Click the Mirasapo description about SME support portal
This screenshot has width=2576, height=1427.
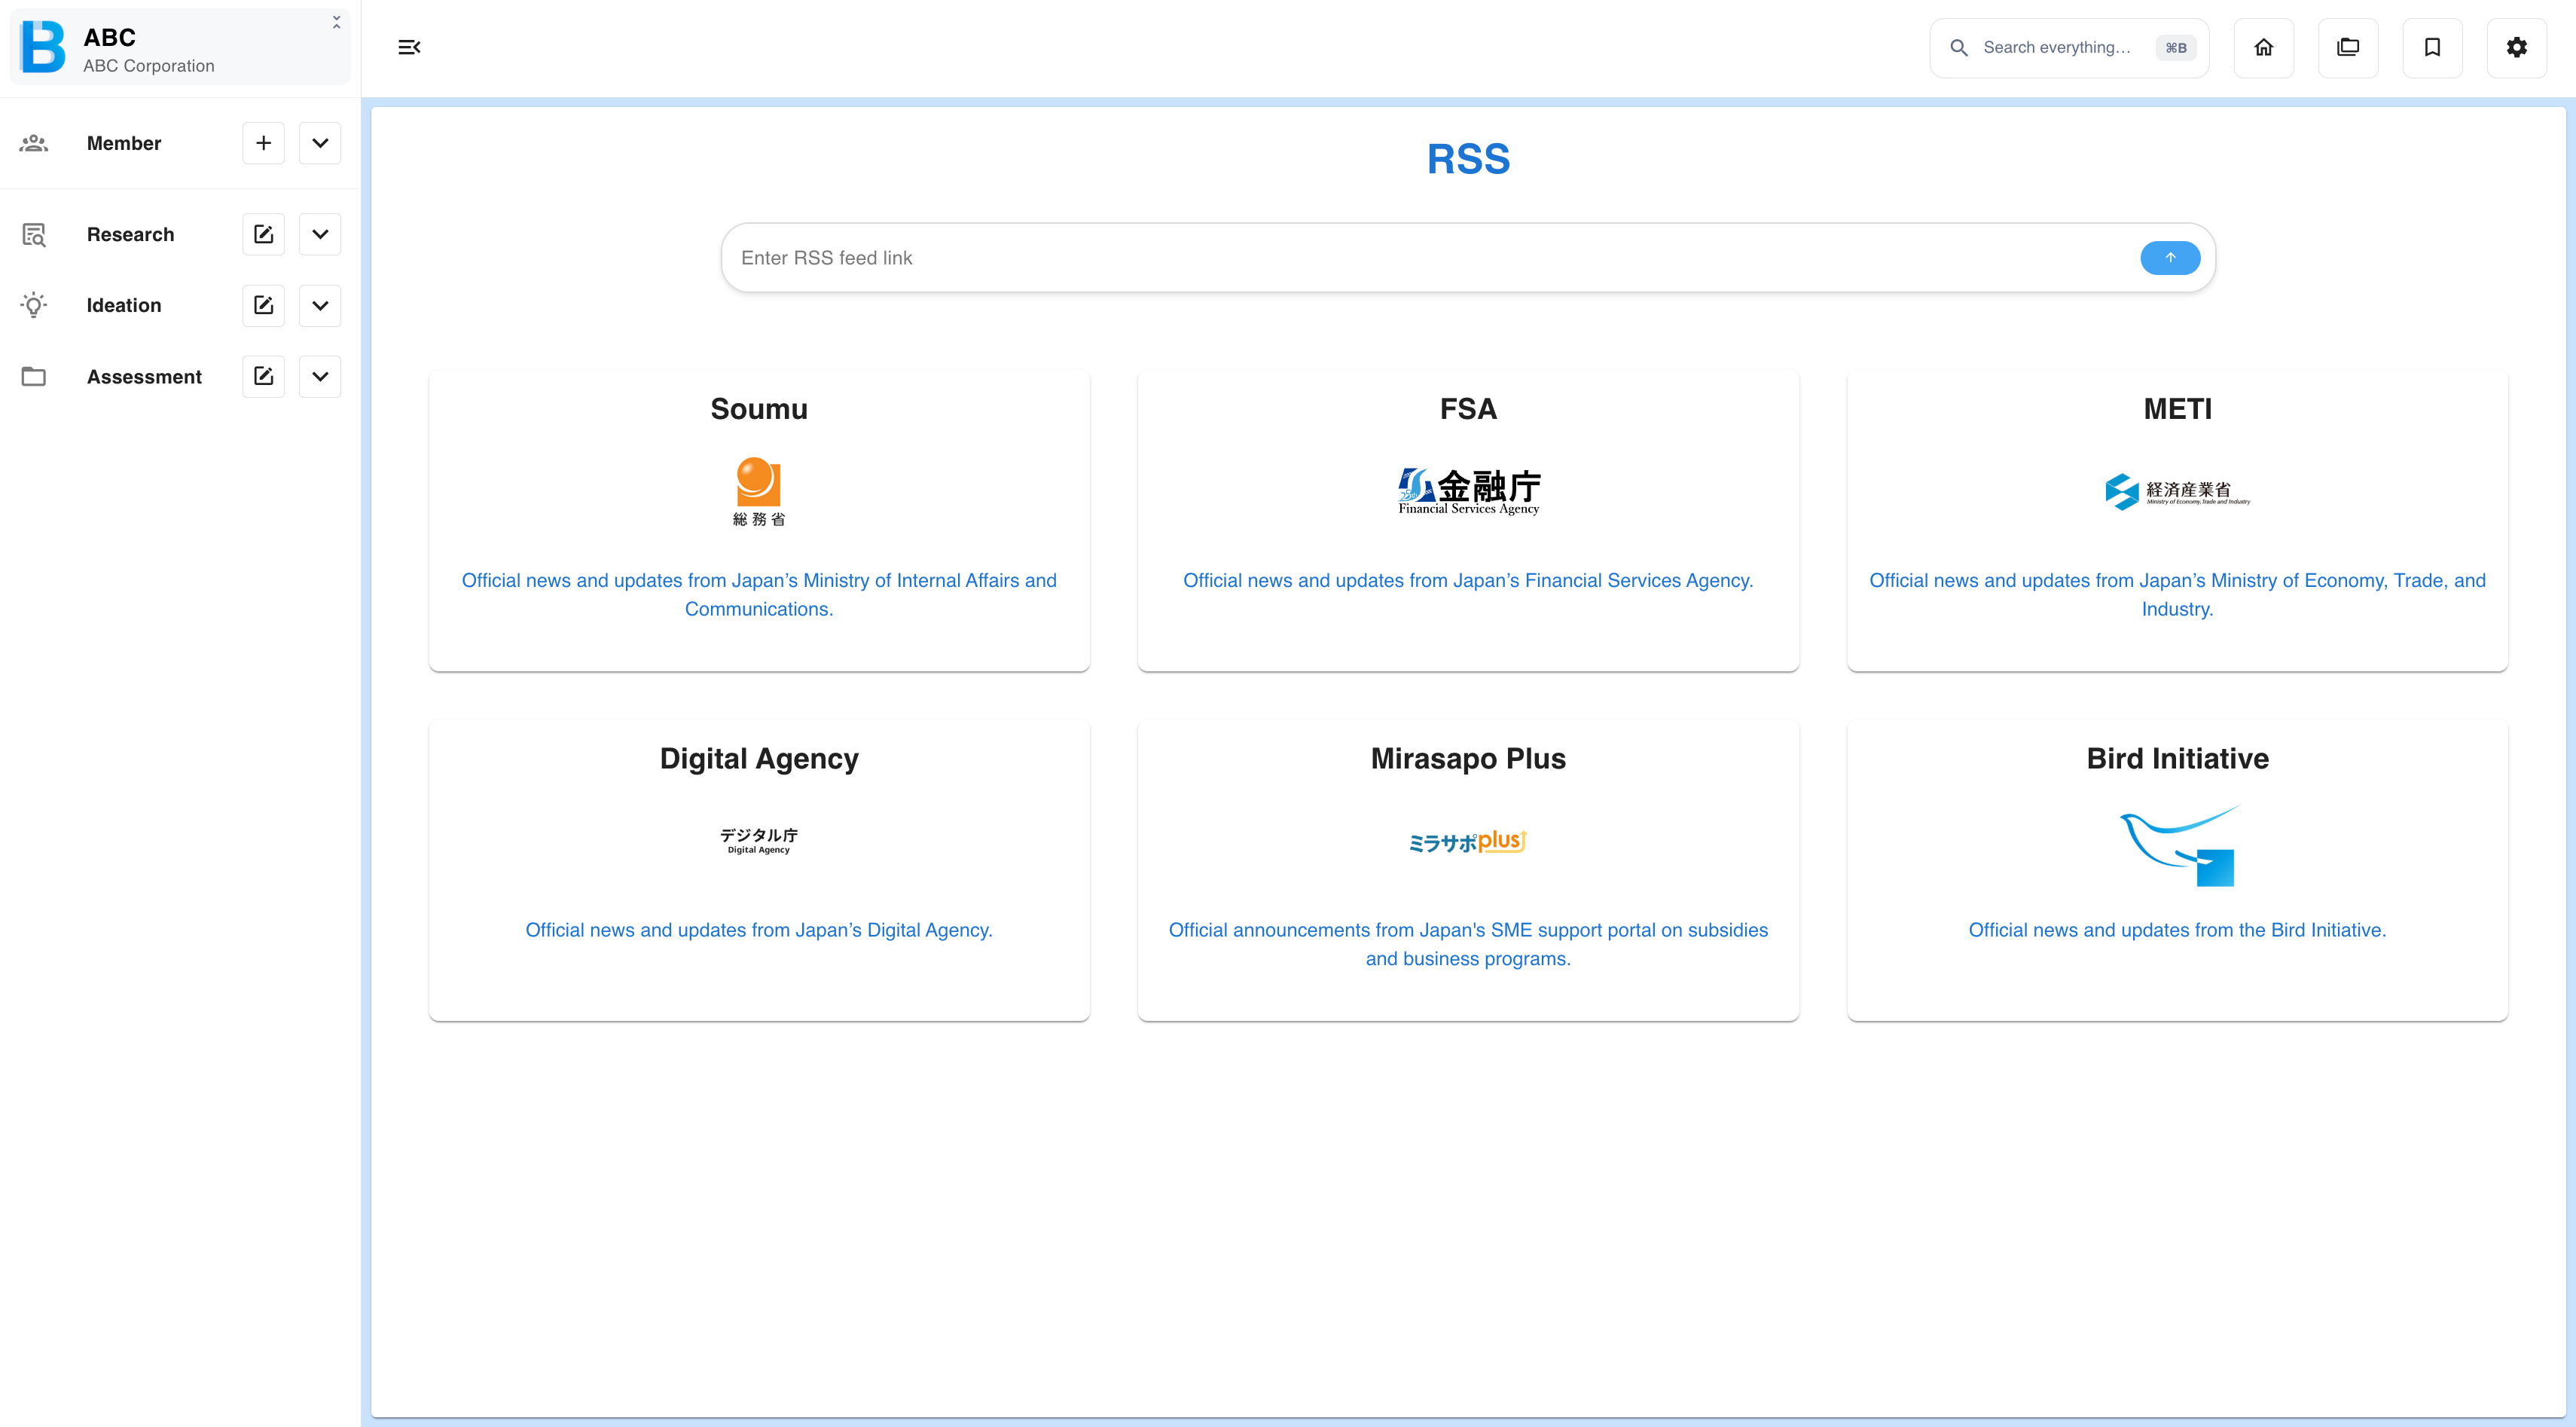[1468, 943]
